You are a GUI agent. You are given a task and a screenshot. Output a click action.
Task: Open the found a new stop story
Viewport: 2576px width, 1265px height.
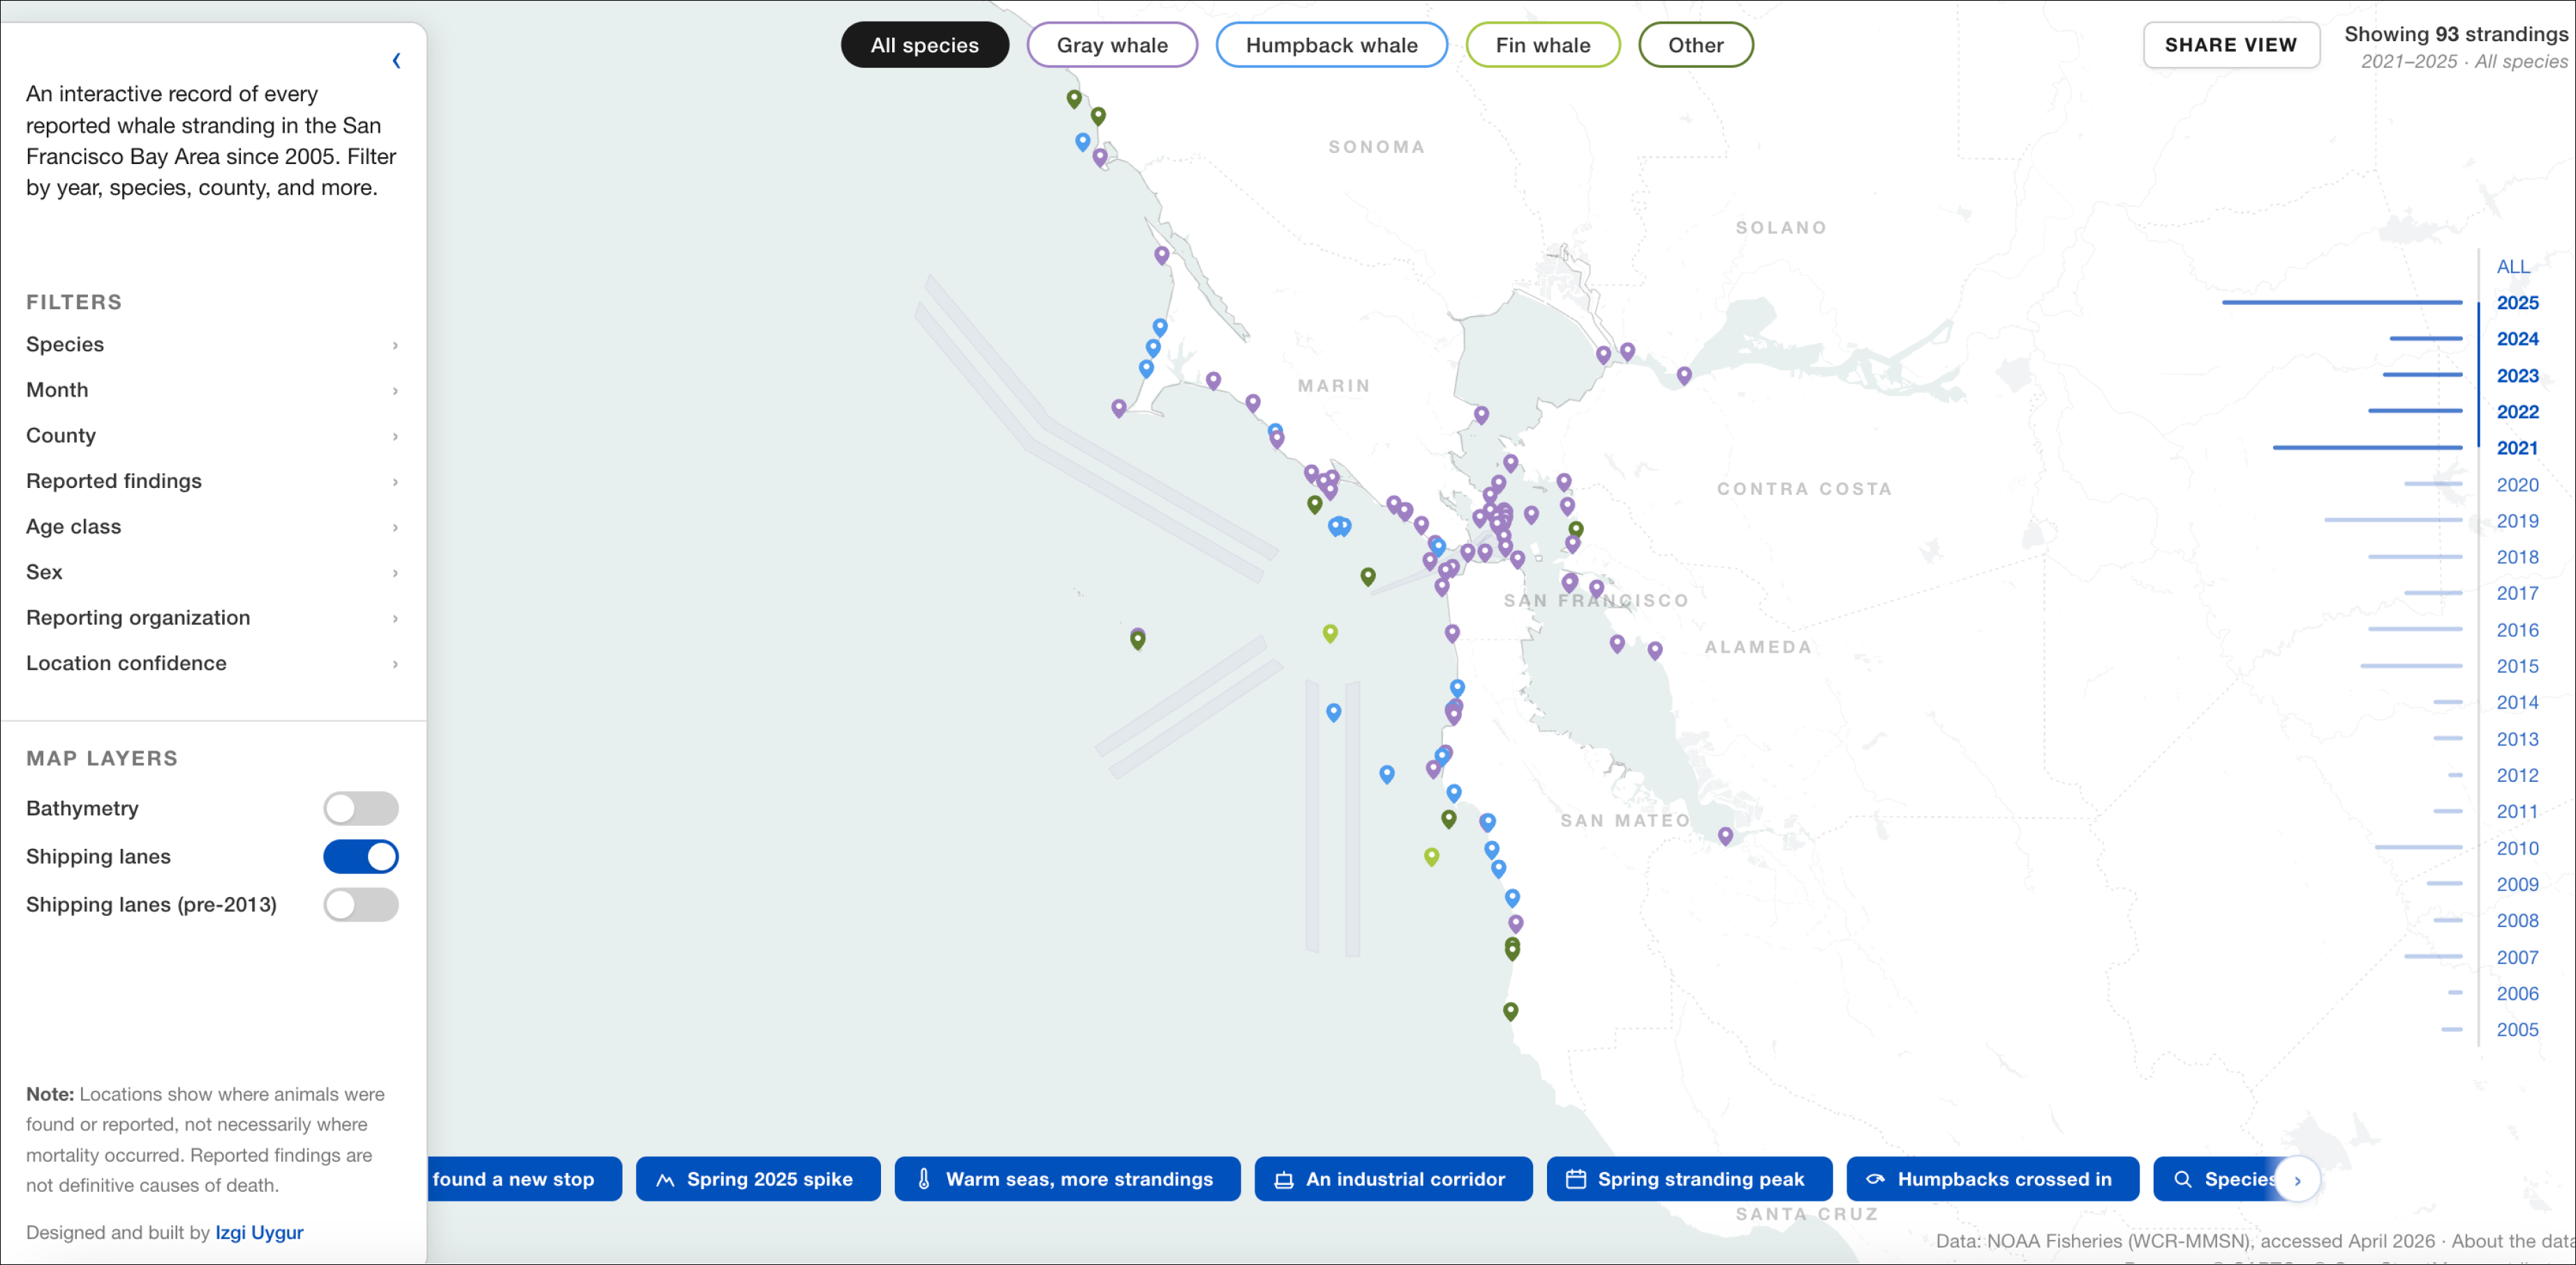pos(524,1179)
